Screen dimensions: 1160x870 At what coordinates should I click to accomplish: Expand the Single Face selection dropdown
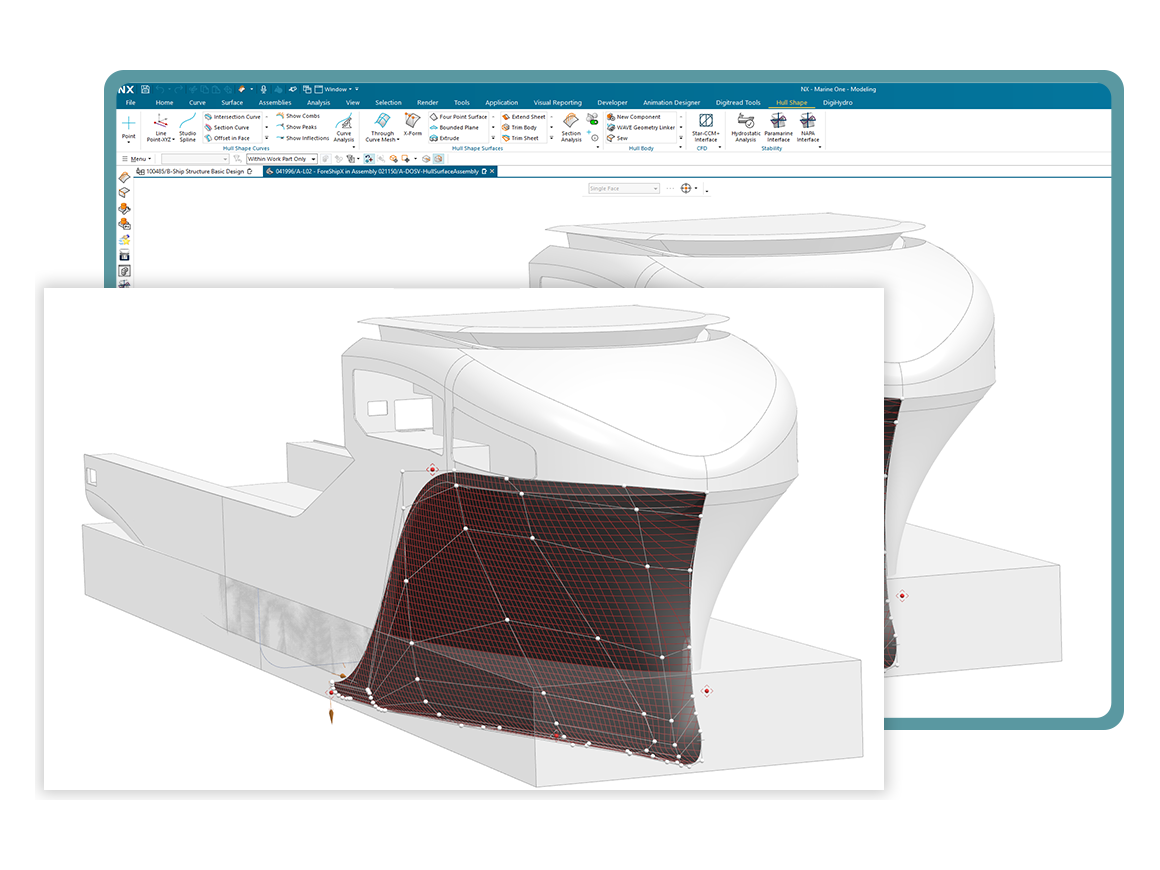624,189
